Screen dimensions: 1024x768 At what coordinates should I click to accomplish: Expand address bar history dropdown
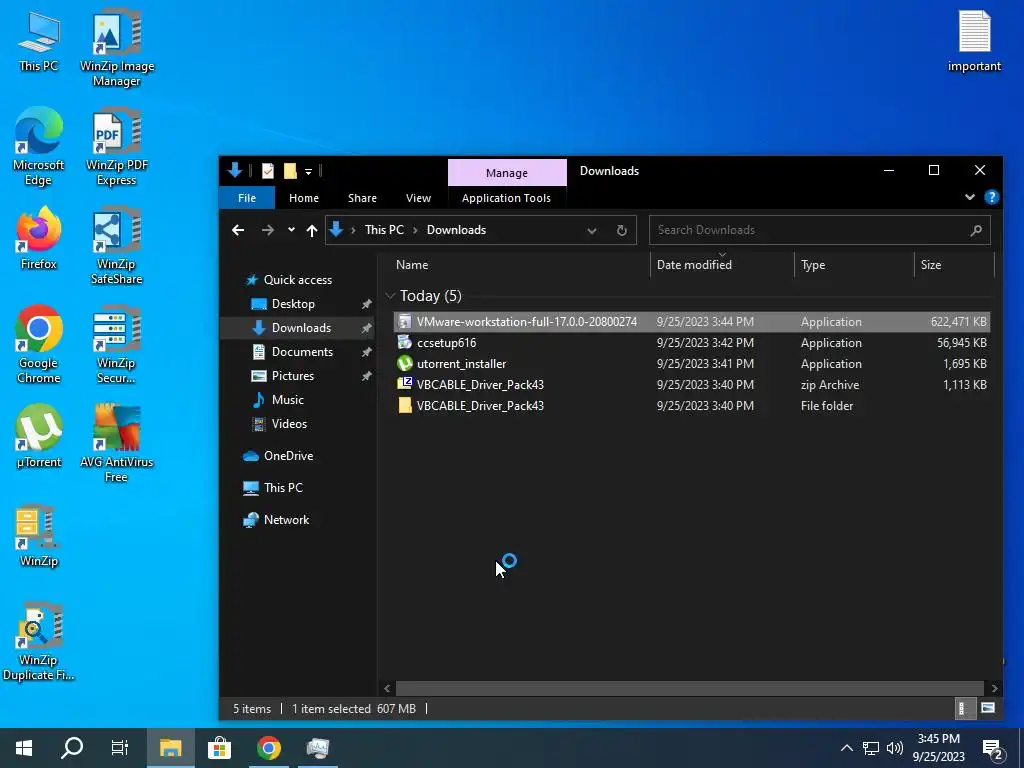tap(592, 230)
